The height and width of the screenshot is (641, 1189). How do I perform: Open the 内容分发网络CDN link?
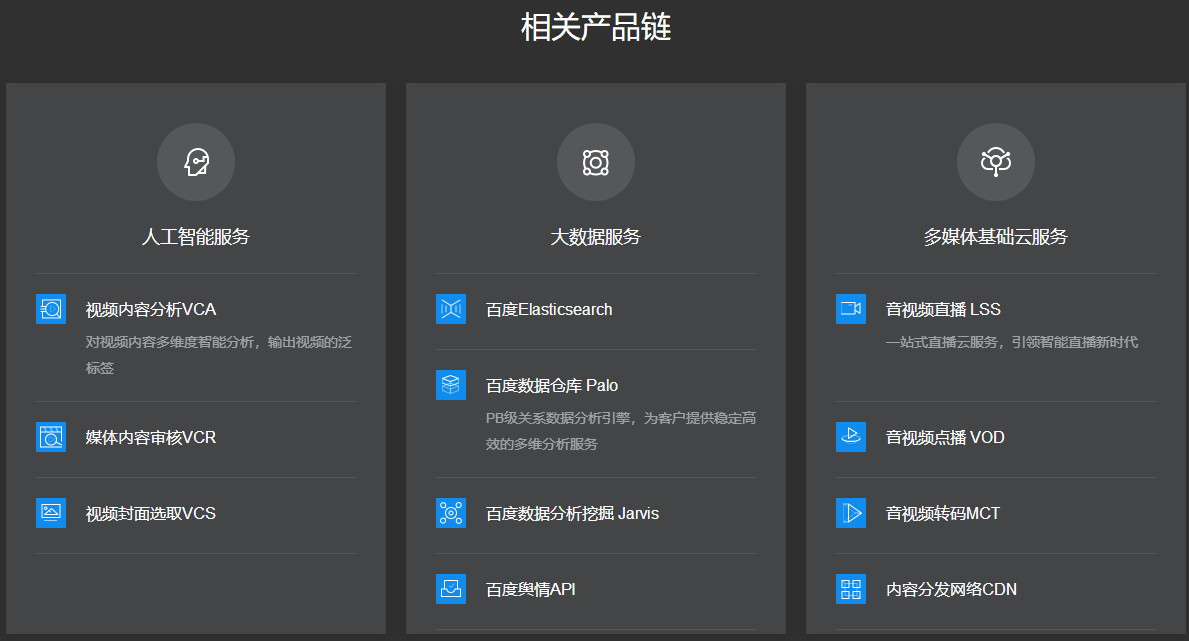coord(952,589)
